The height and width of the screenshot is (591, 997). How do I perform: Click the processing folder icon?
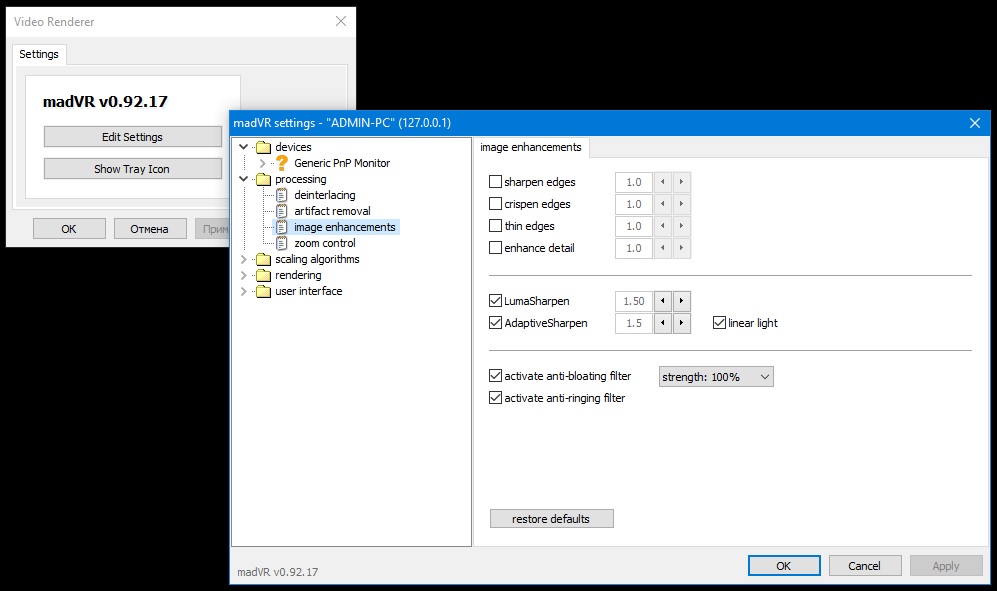click(263, 179)
